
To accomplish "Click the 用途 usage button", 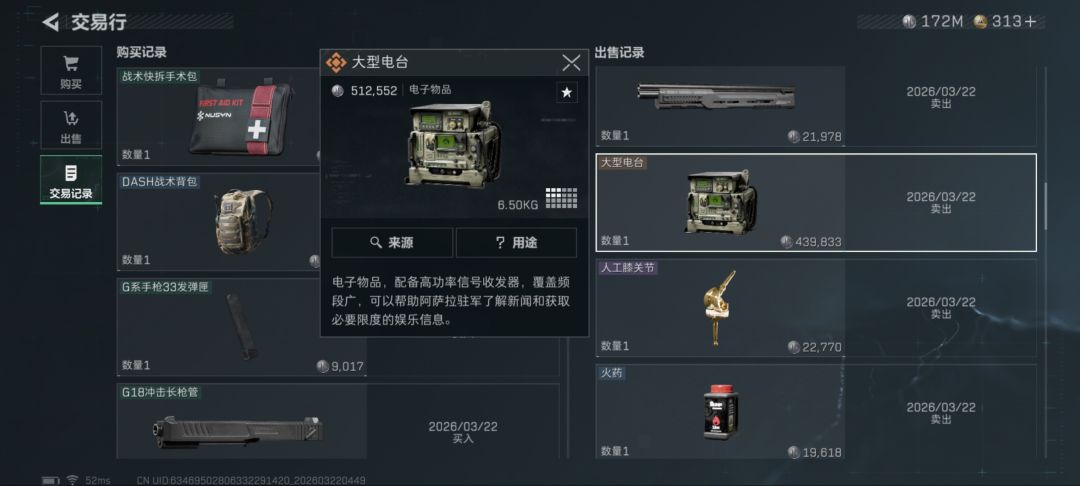I will 516,242.
